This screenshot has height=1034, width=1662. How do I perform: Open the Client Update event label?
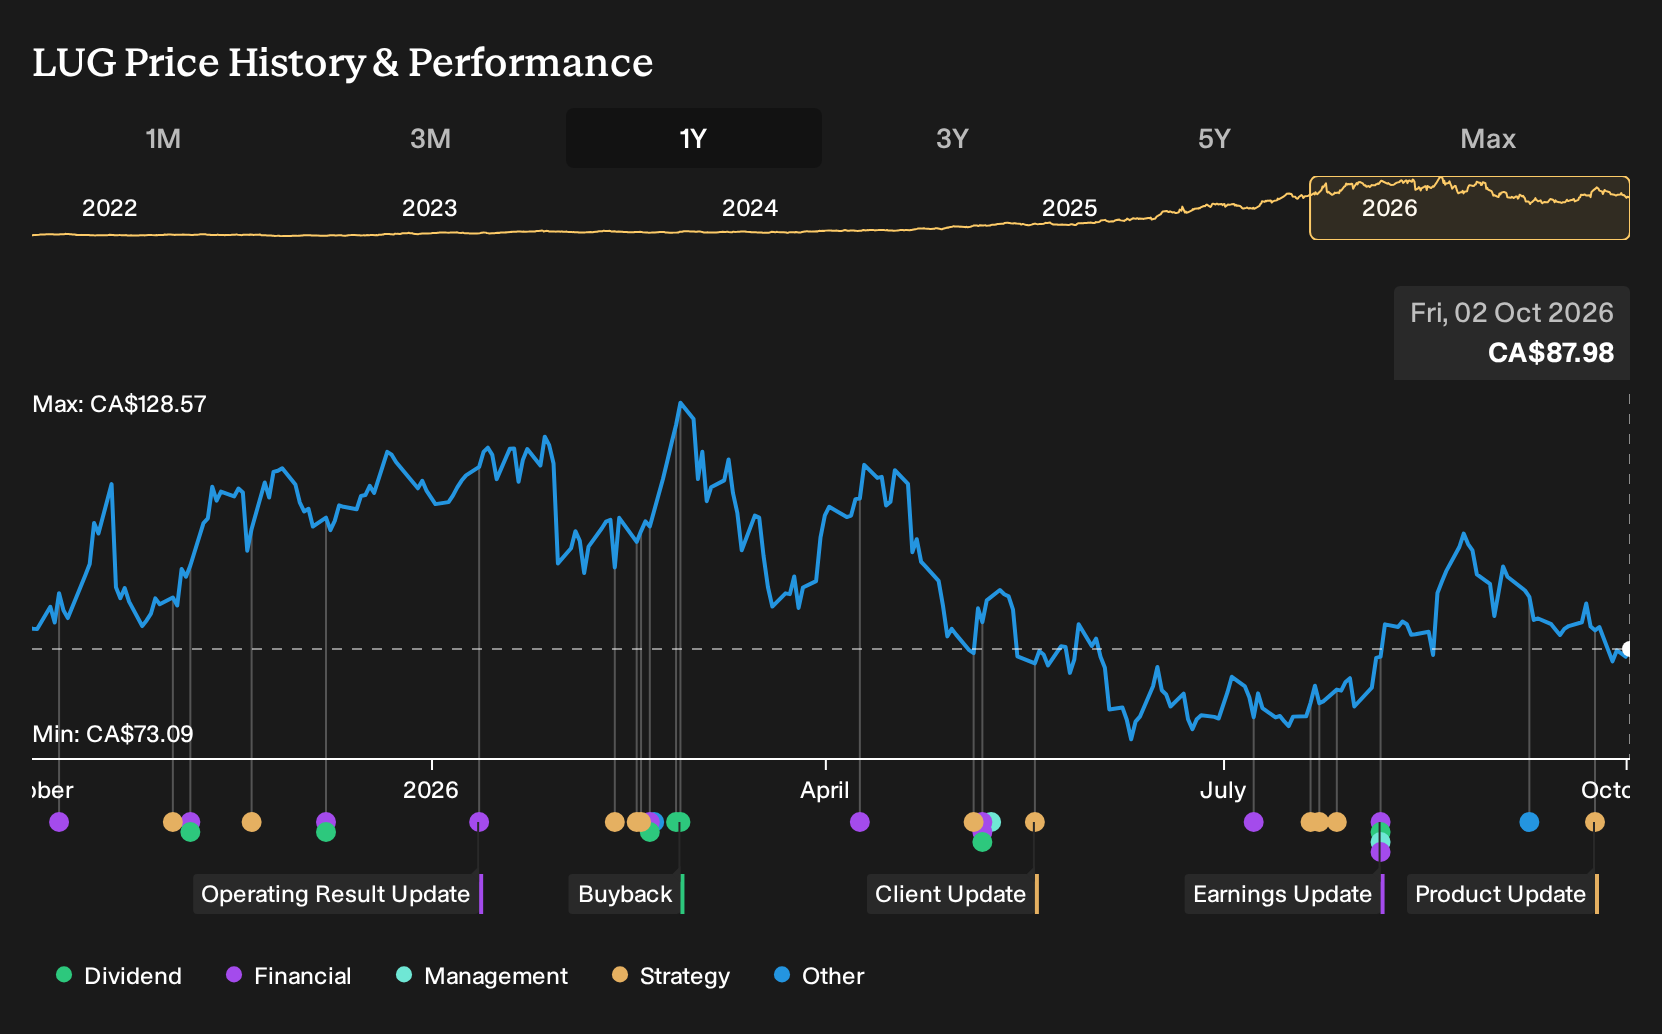(953, 894)
